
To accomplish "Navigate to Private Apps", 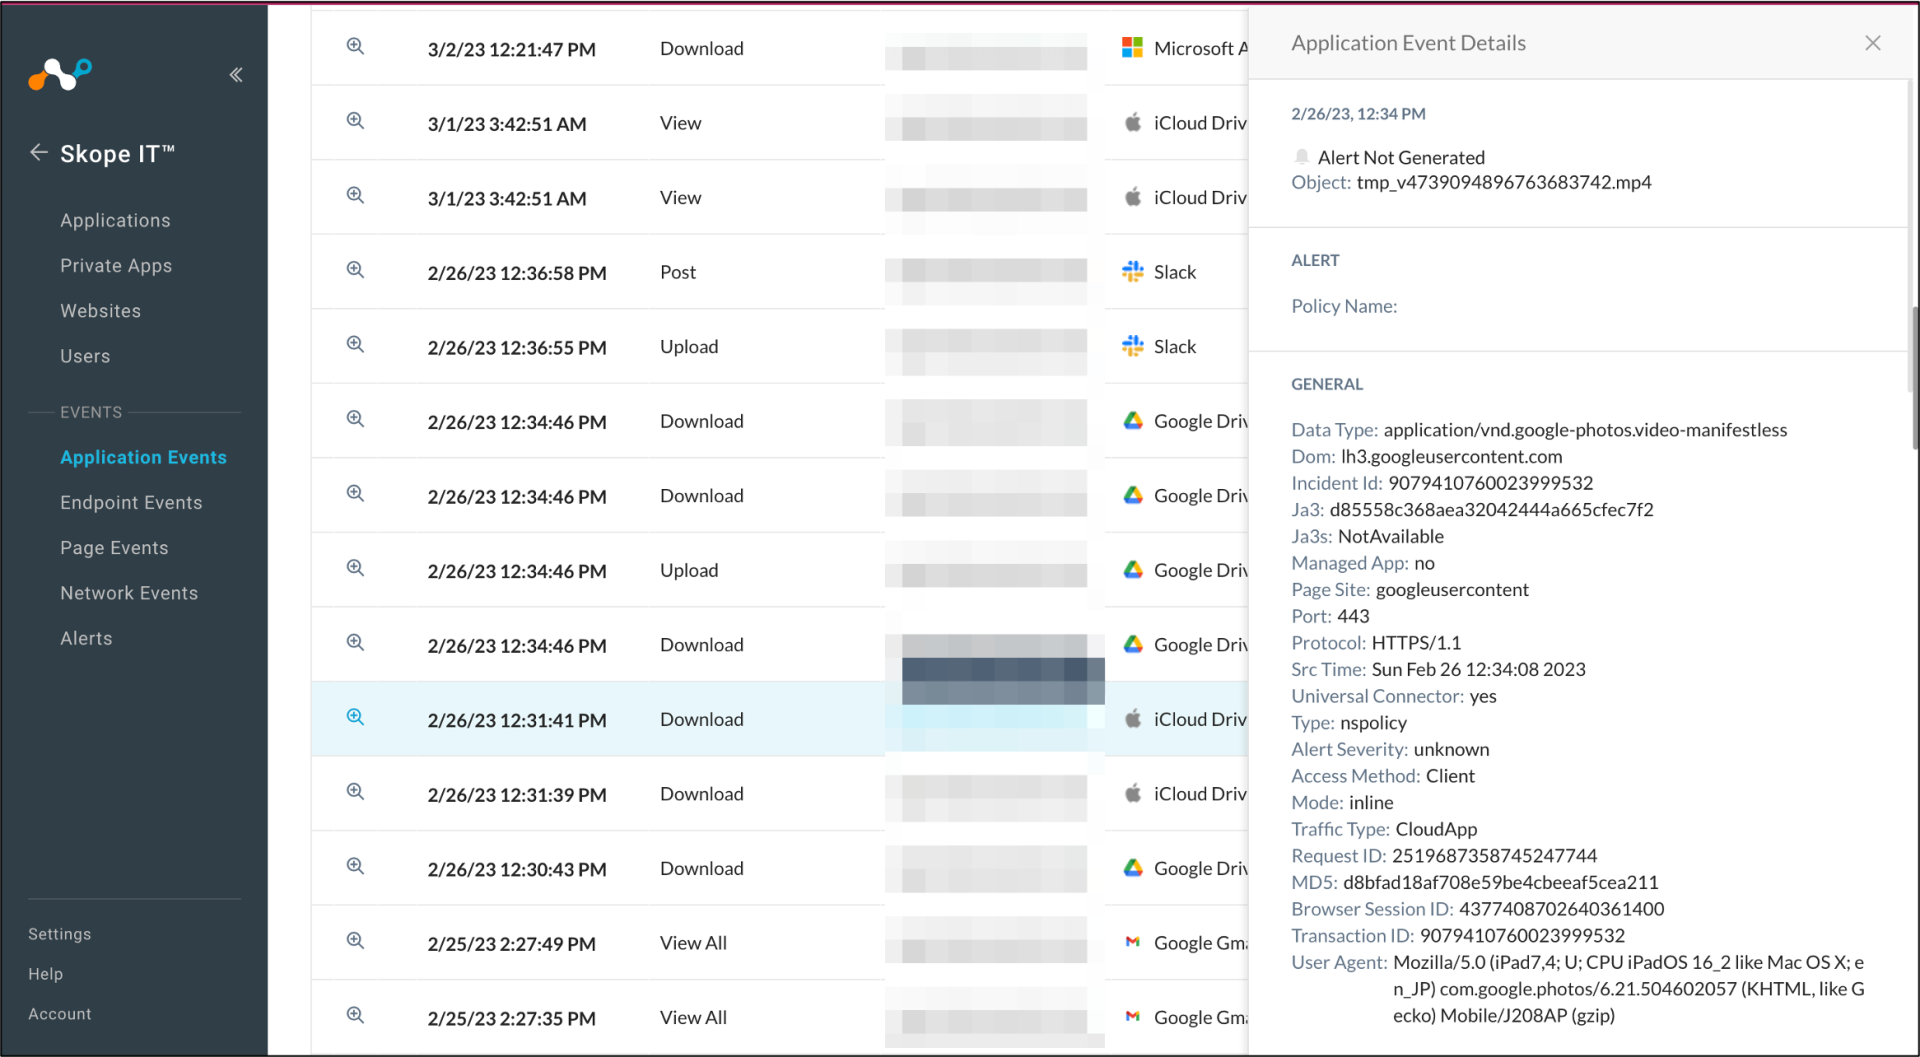I will click(x=115, y=265).
